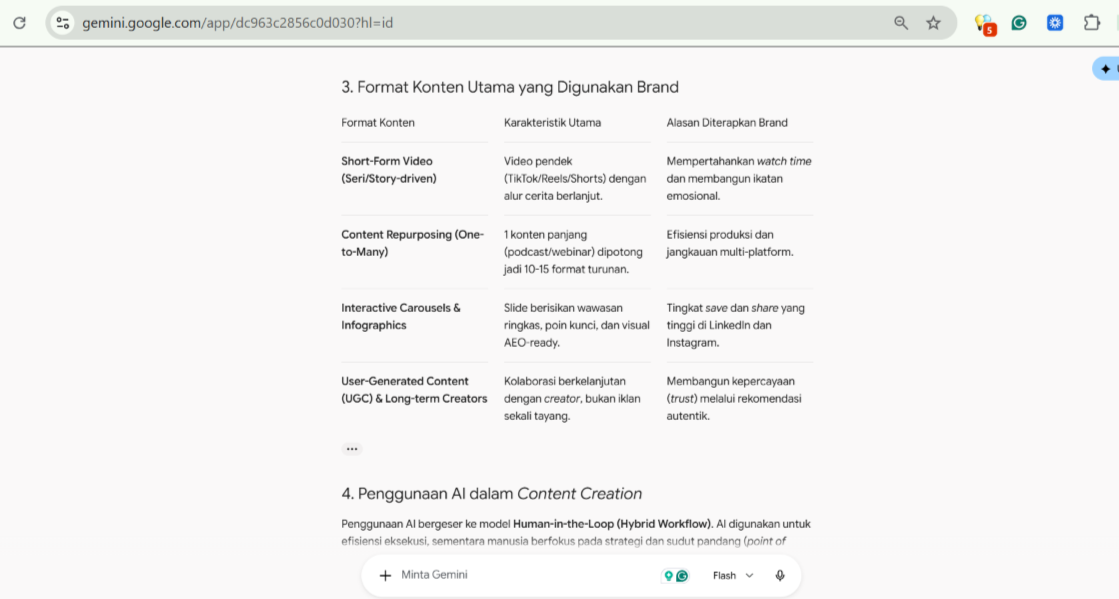This screenshot has height=599, width=1119.
Task: Click the zoom magnifier icon in the address bar
Action: coord(901,23)
